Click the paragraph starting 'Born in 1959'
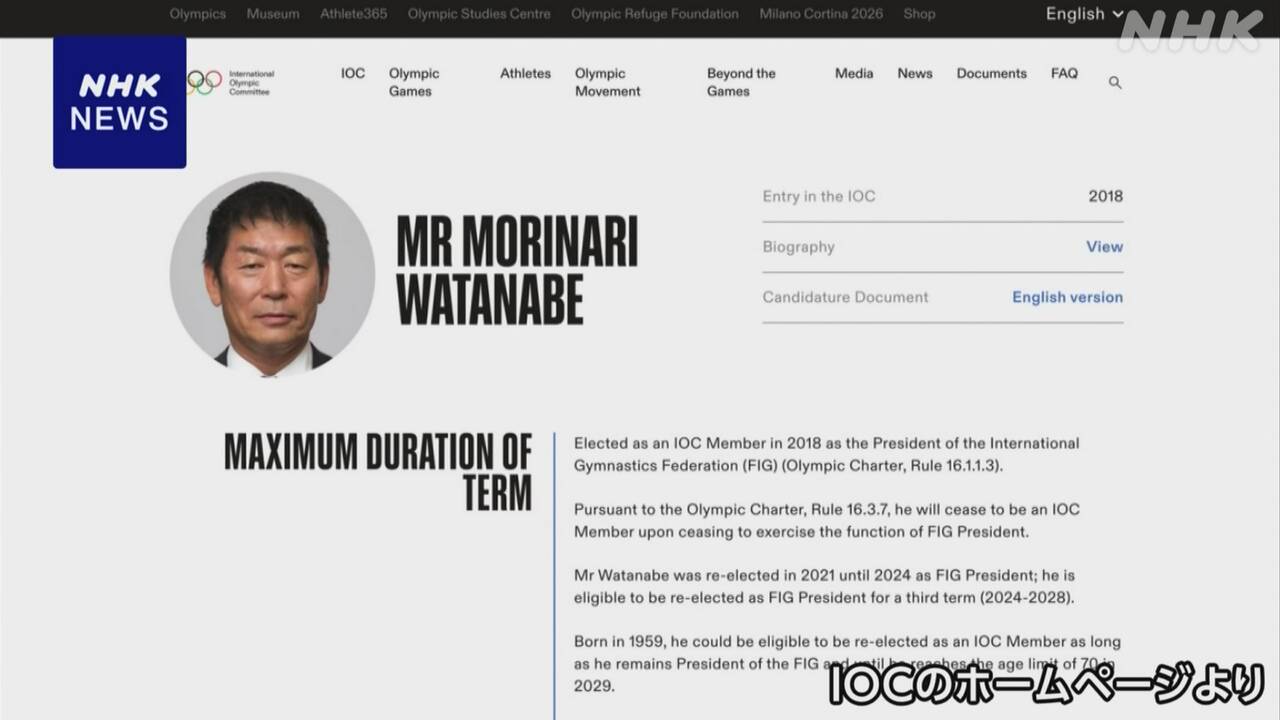 [847, 664]
